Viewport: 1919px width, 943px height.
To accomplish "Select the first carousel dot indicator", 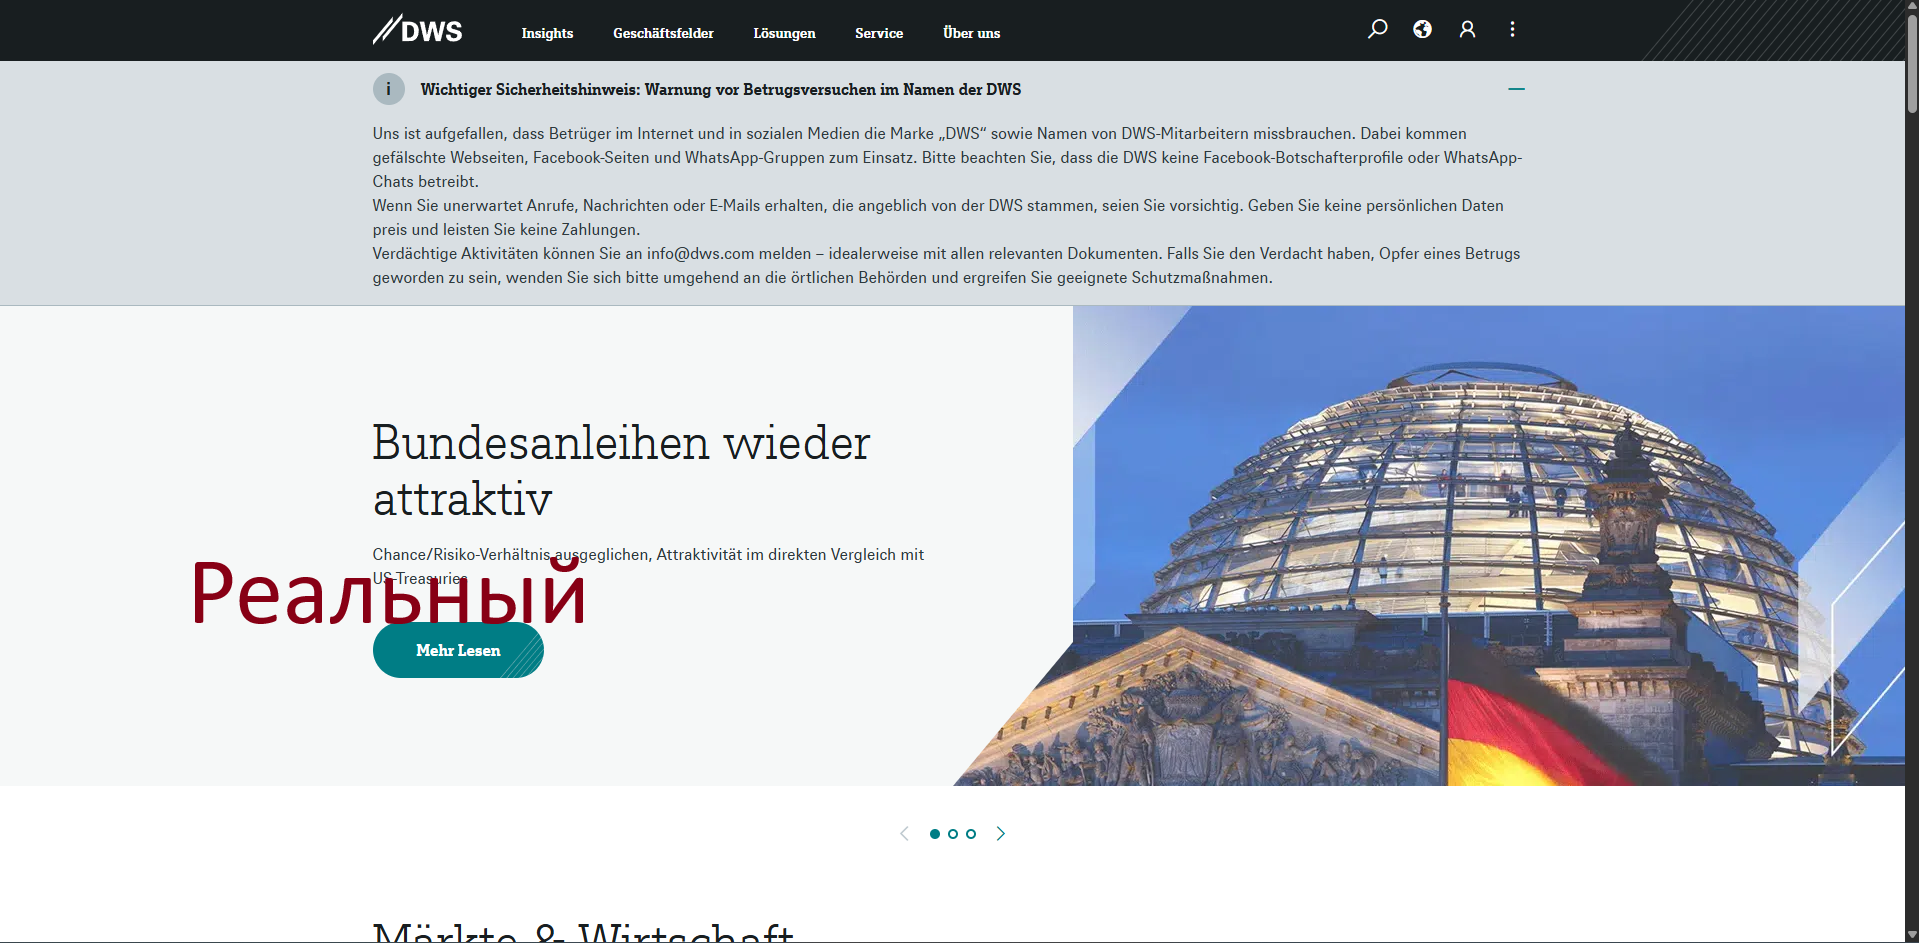I will pyautogui.click(x=935, y=834).
